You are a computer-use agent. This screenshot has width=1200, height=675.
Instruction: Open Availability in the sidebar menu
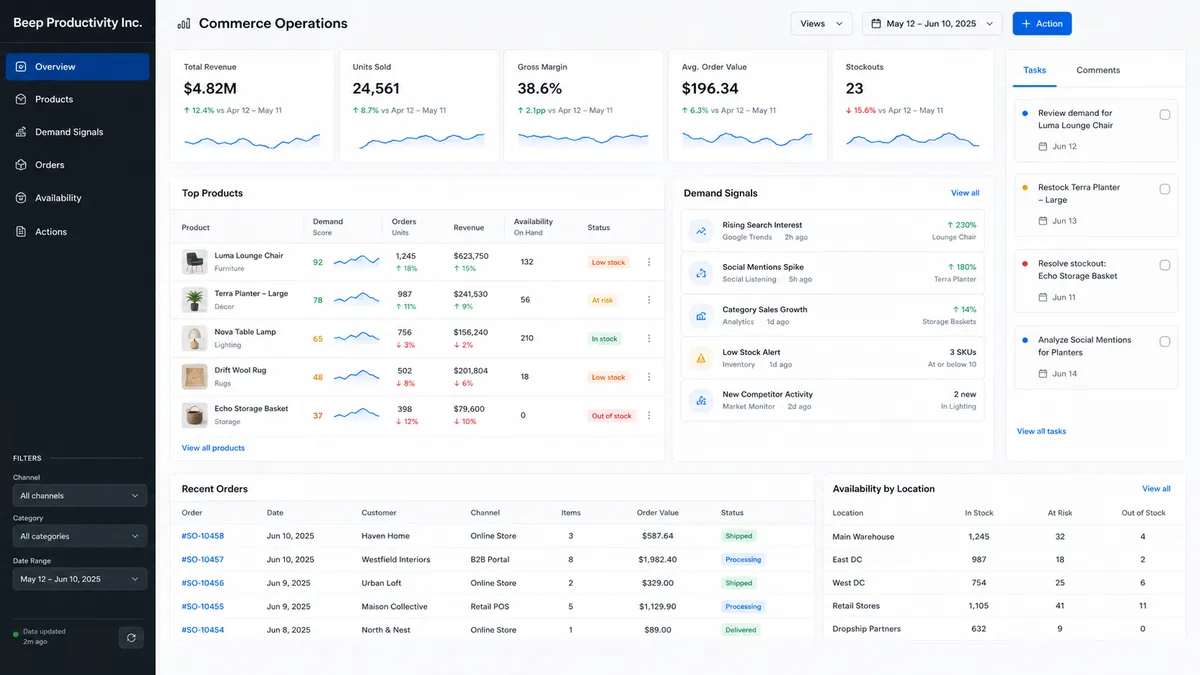(77, 198)
